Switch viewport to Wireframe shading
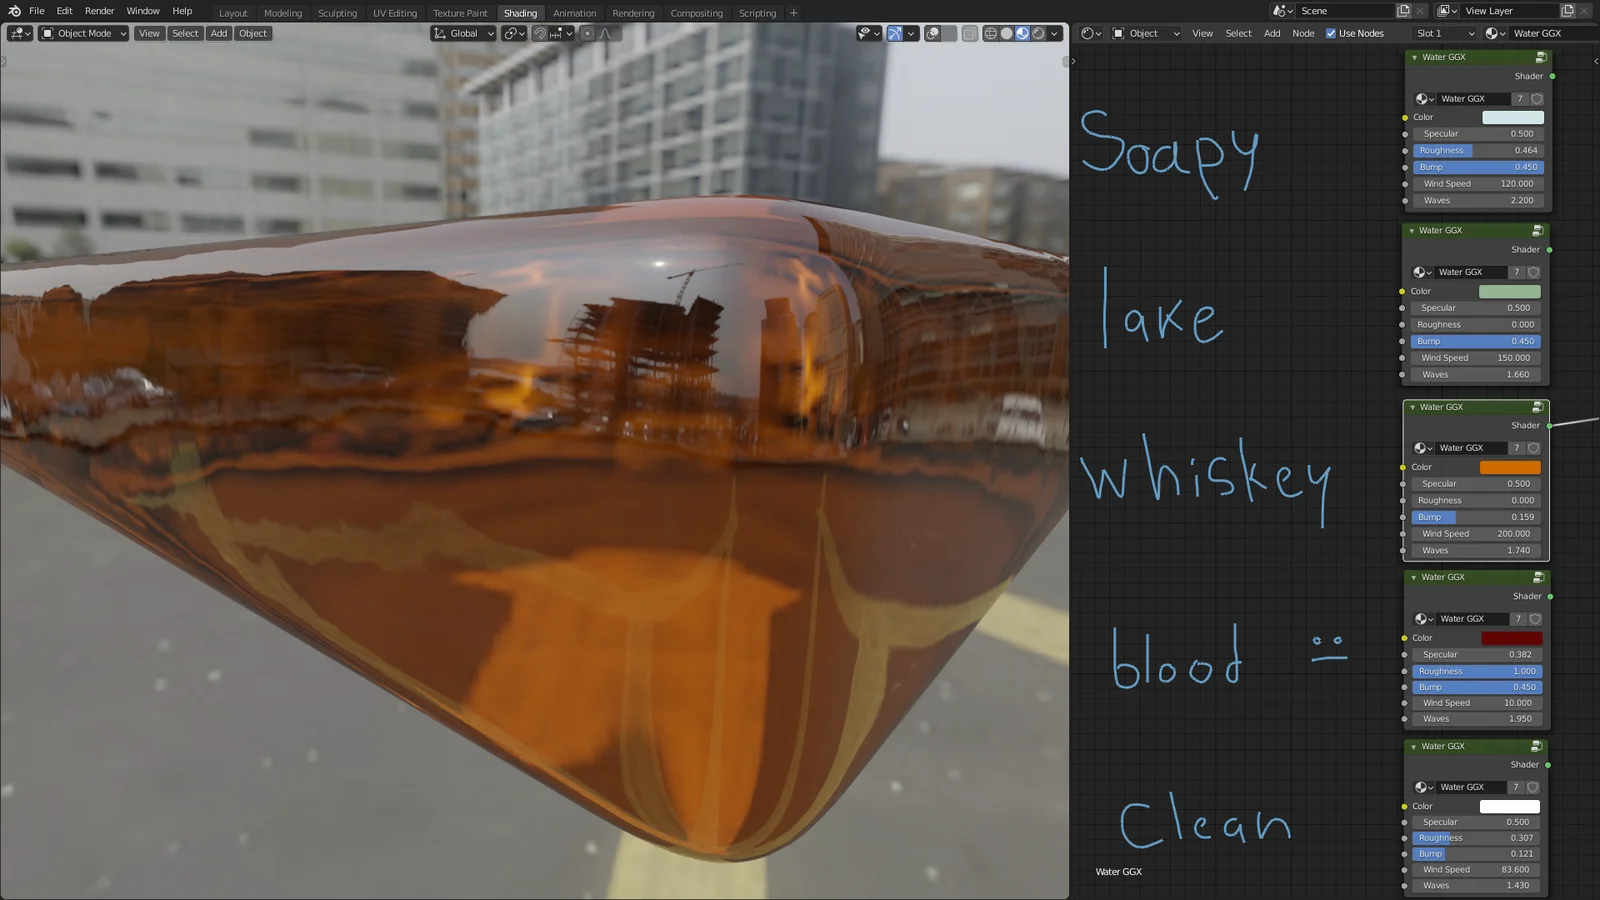 tap(990, 33)
